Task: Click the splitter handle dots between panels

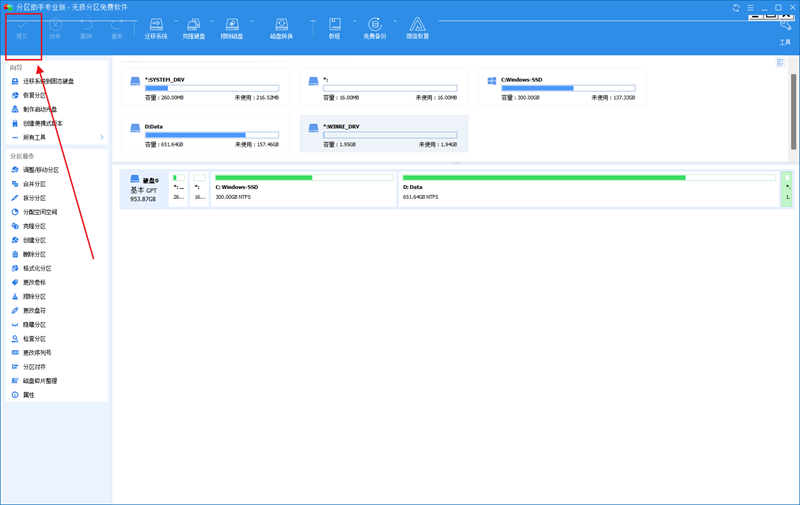Action: (456, 163)
